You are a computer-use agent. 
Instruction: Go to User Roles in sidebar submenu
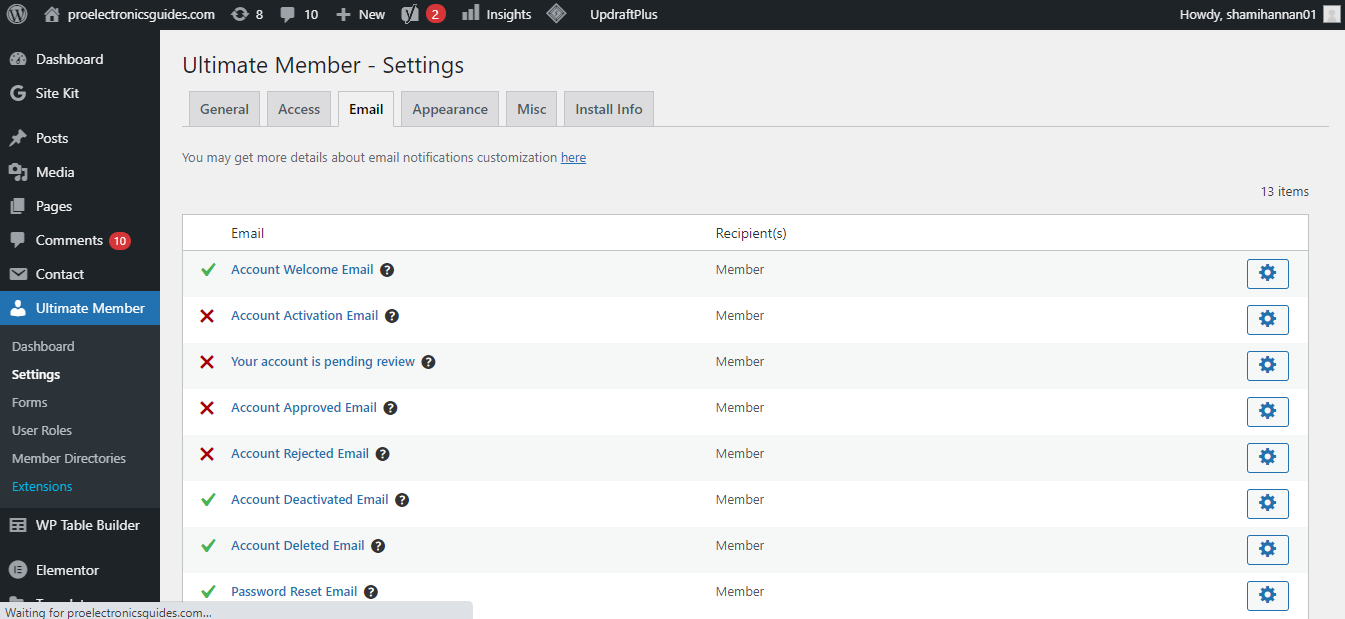pos(42,430)
